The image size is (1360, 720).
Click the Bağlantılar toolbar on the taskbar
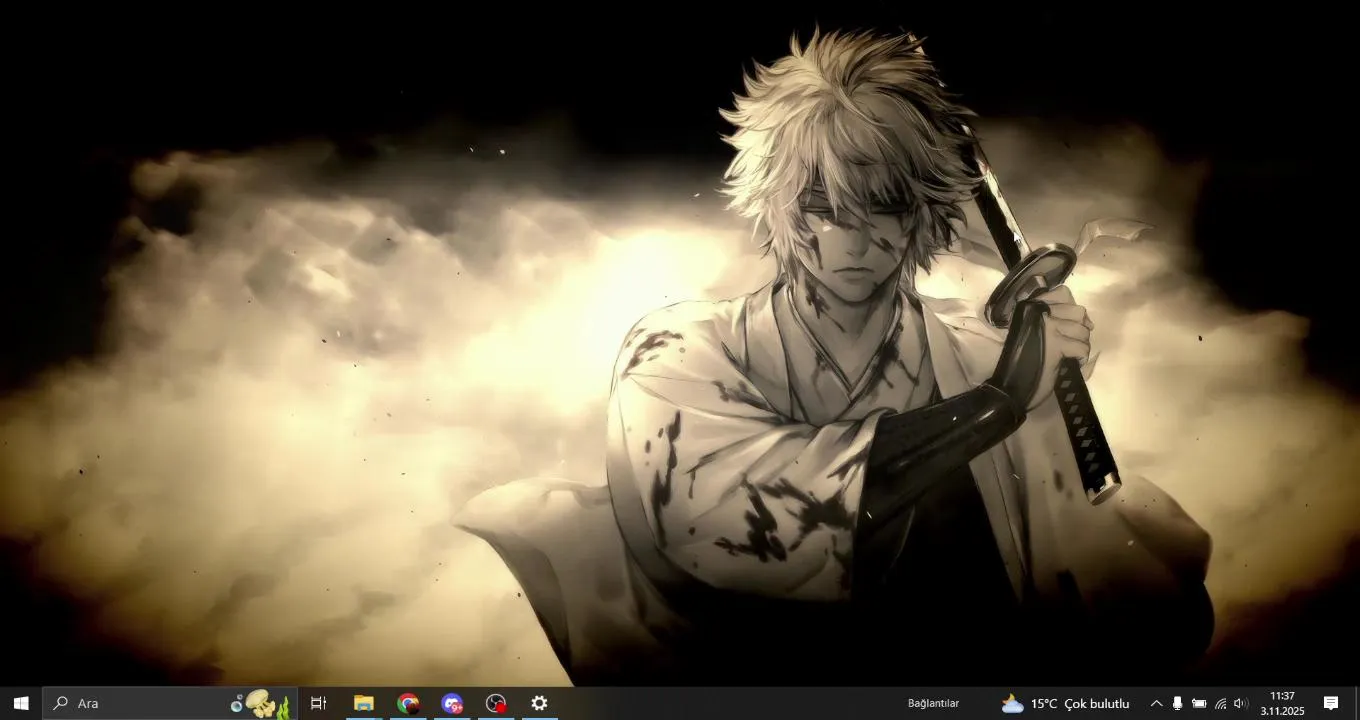(933, 703)
